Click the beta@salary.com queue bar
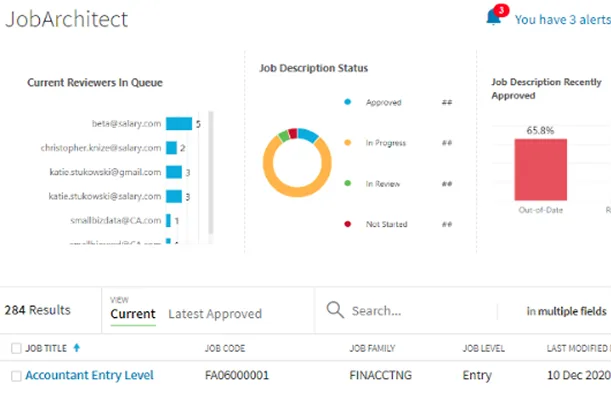 point(179,123)
